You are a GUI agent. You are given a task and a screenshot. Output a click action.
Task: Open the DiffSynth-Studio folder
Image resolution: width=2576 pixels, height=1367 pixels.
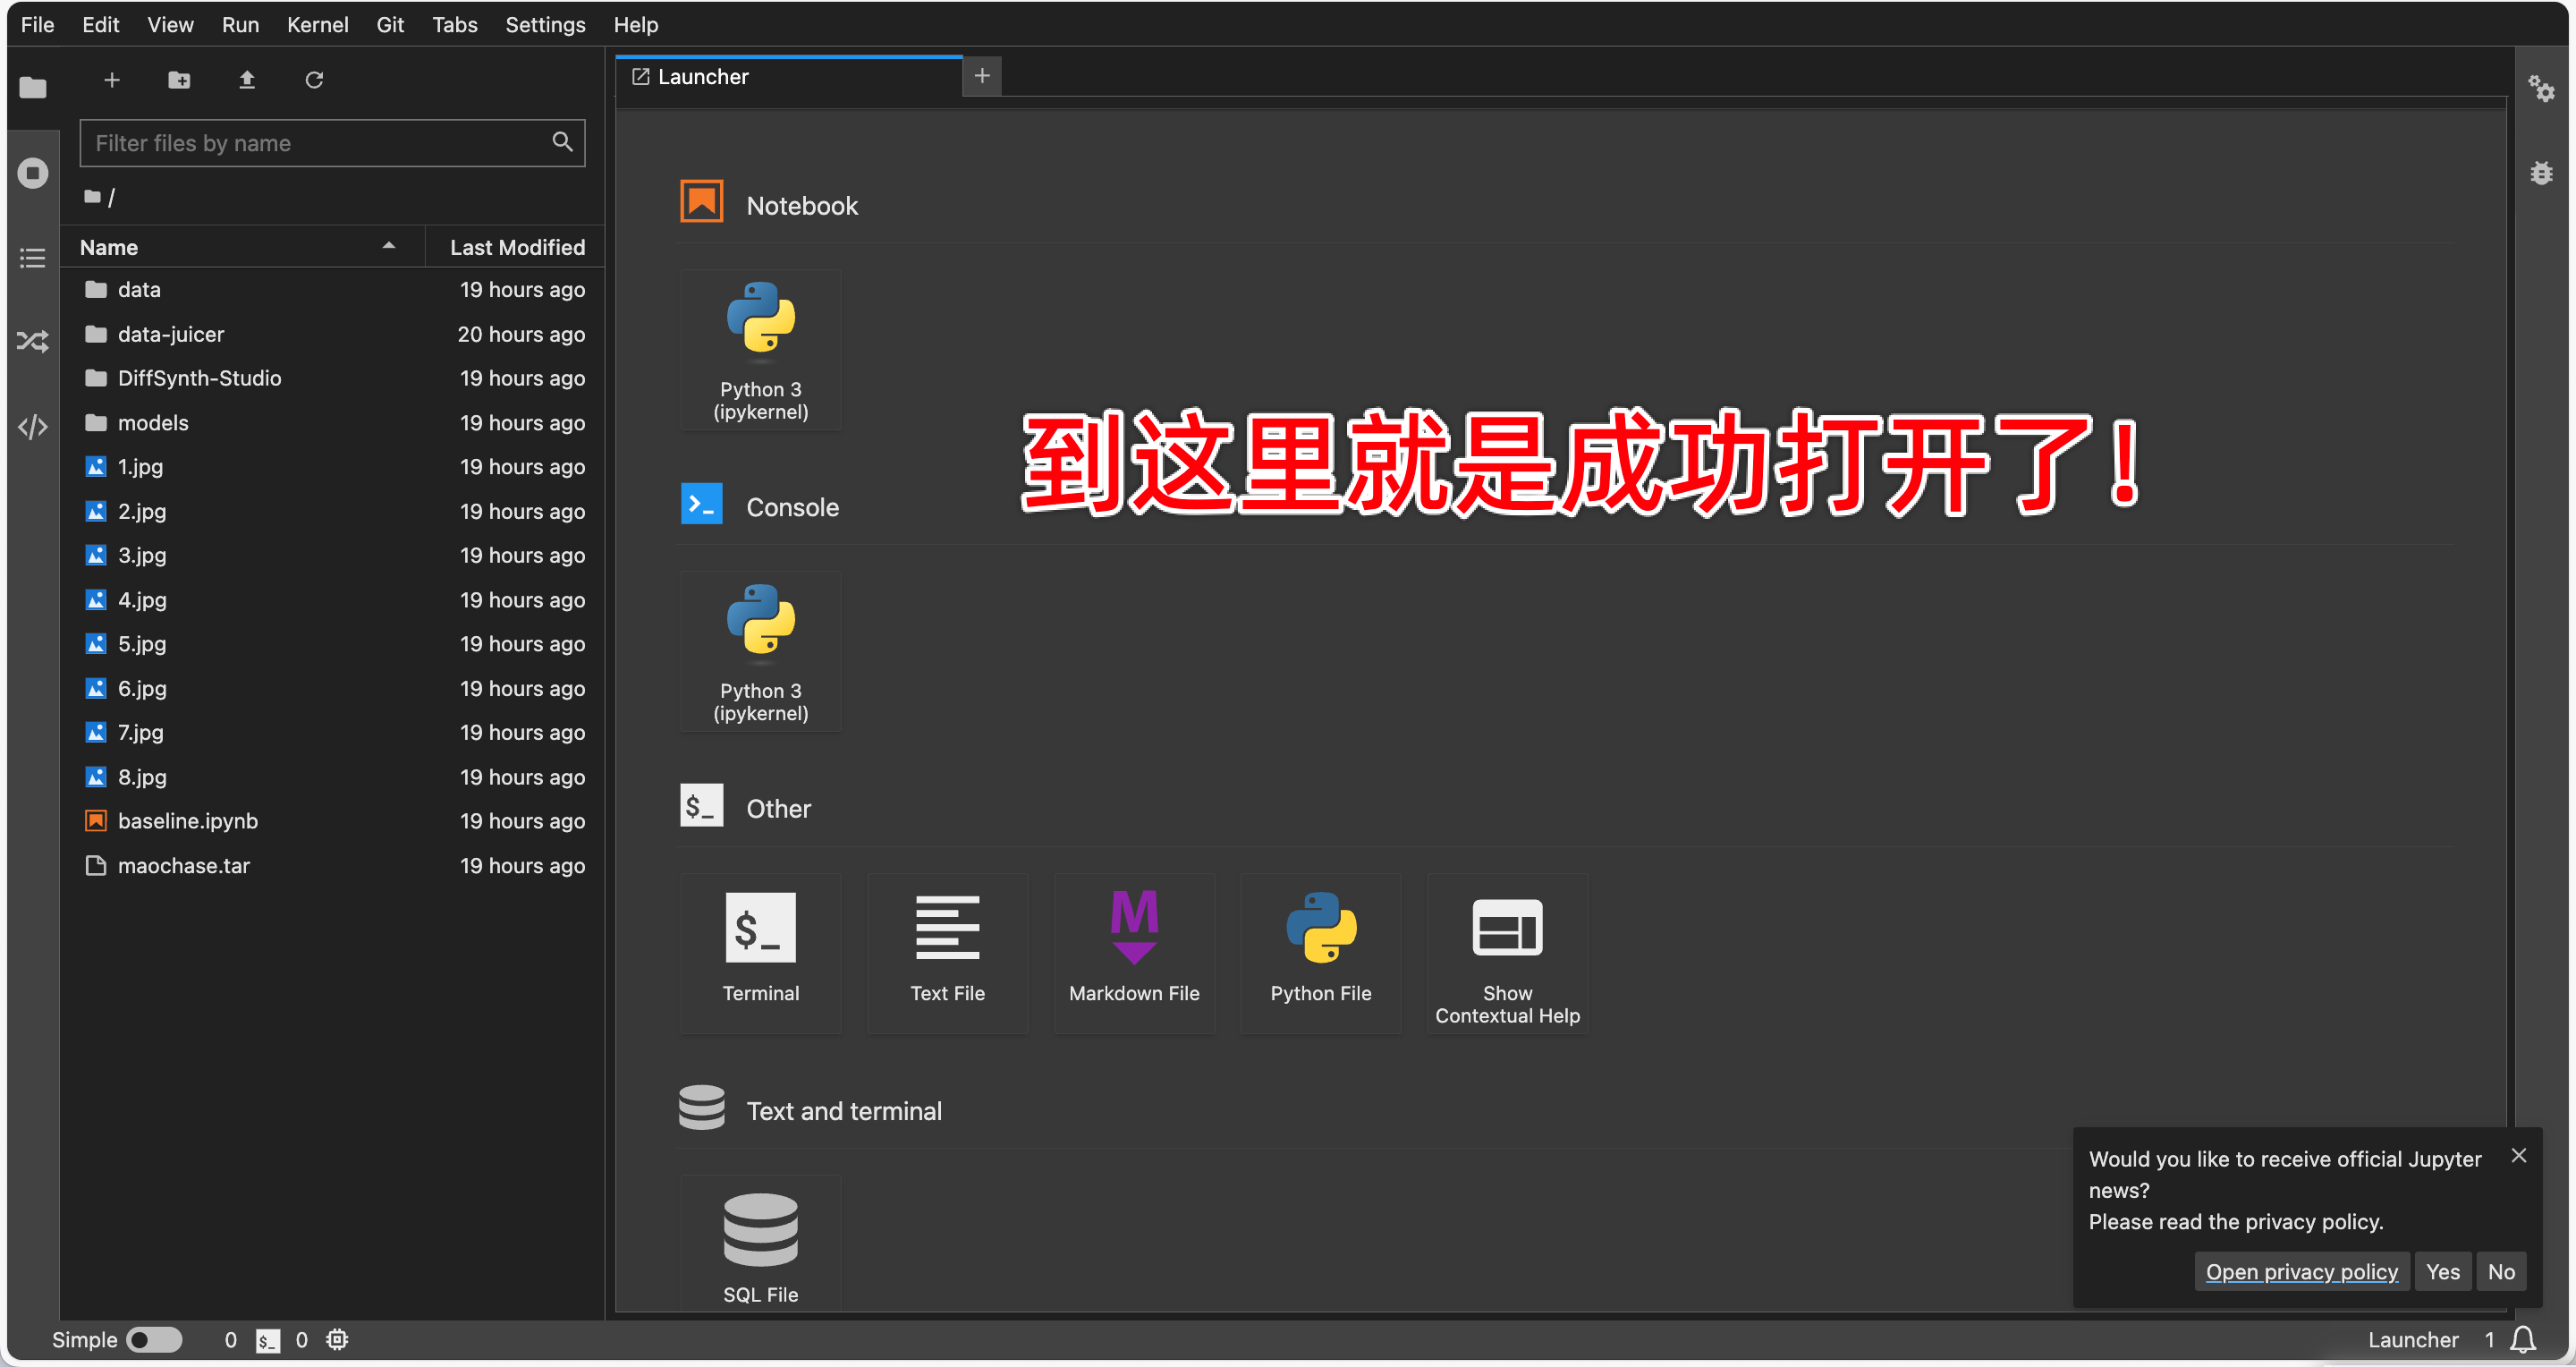click(199, 378)
